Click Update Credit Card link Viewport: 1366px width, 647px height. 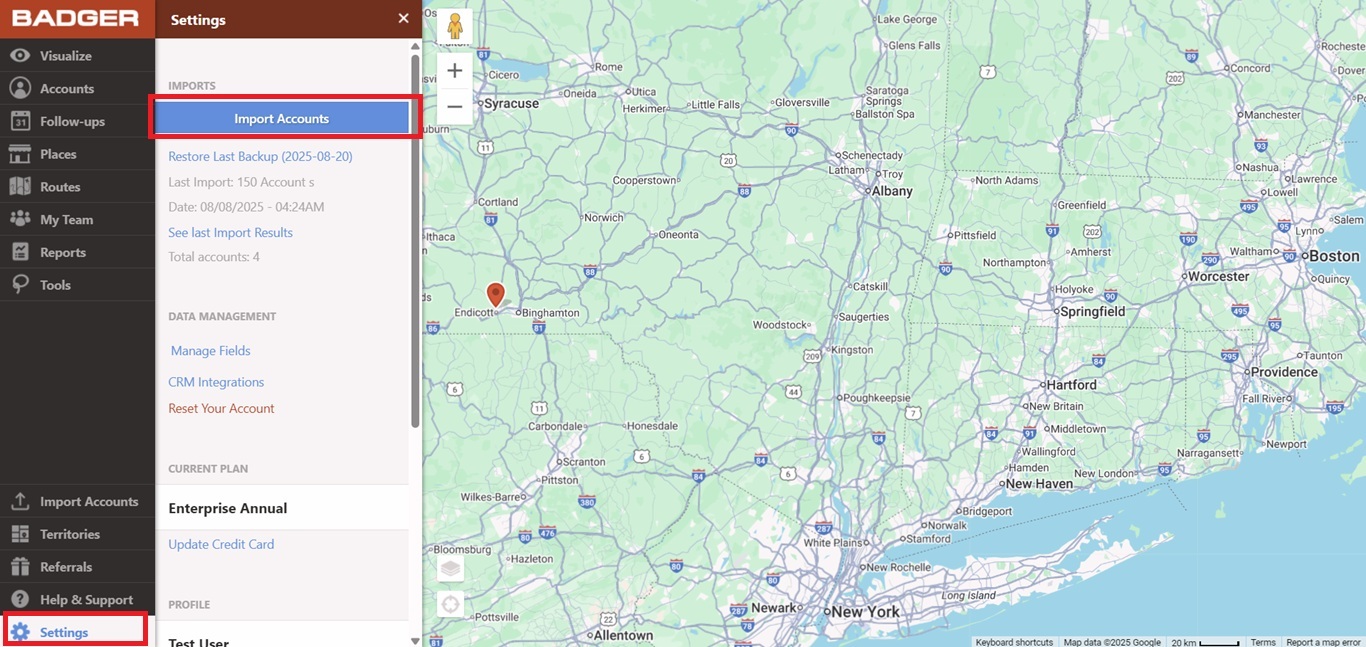click(x=221, y=544)
